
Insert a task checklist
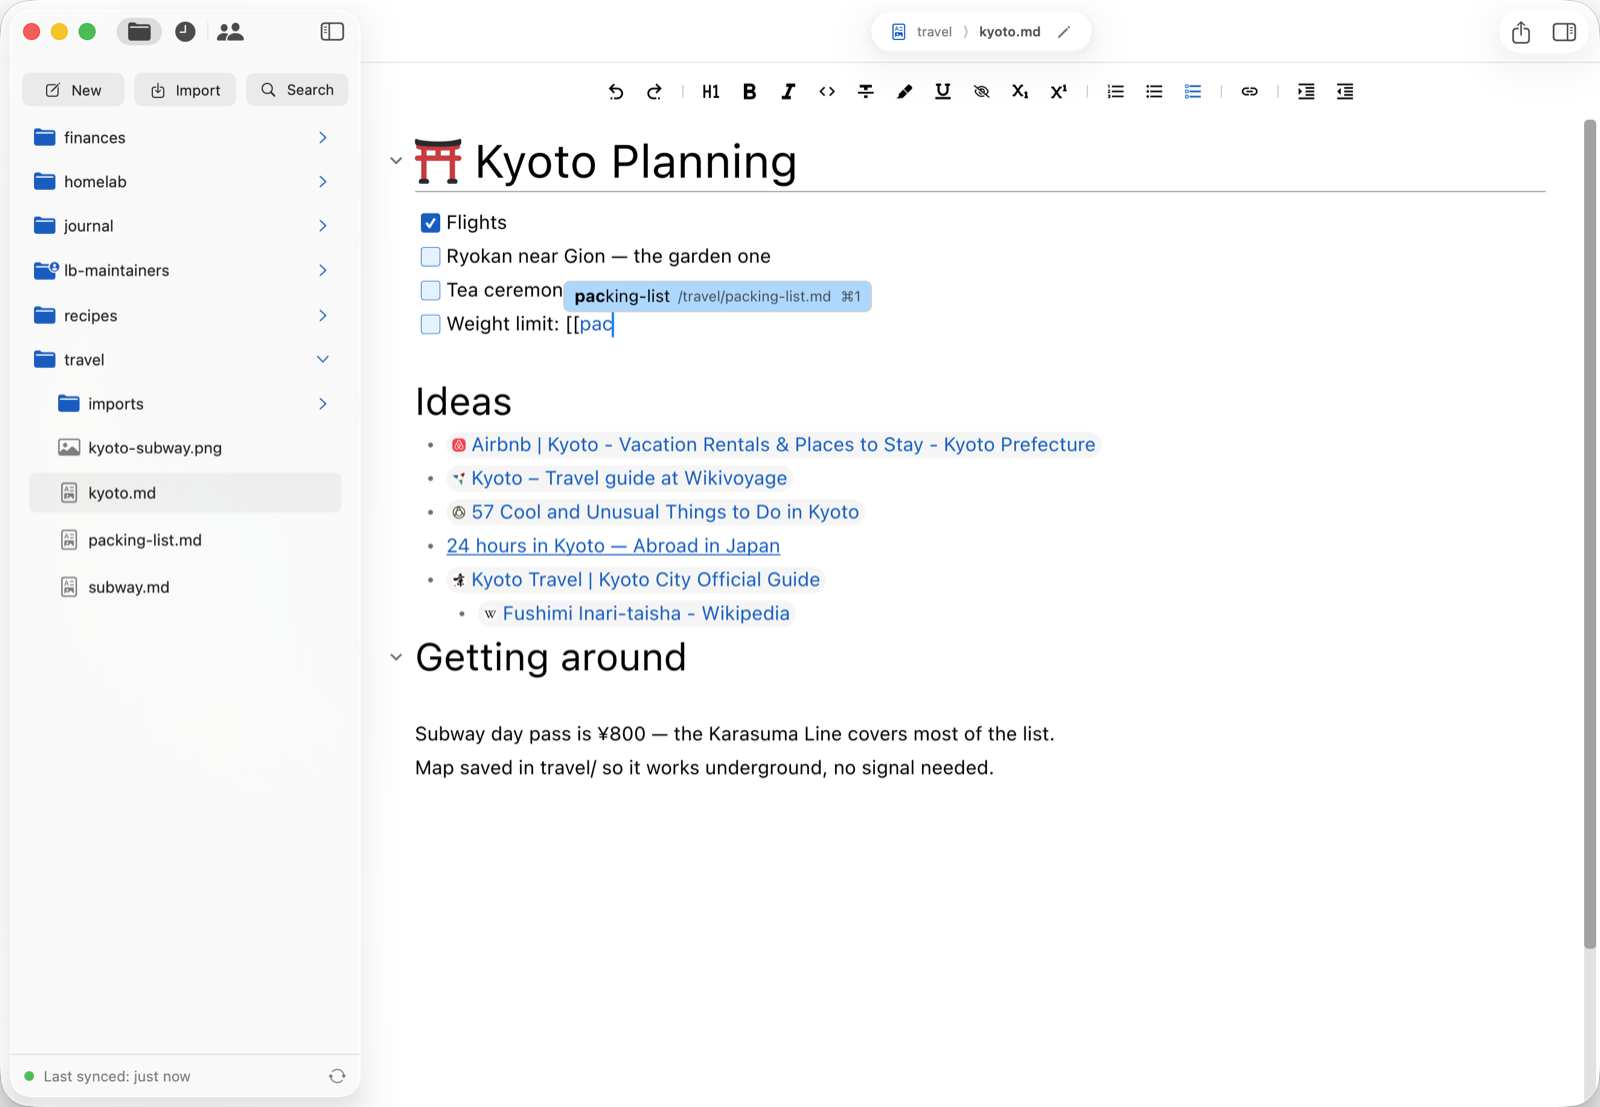coord(1193,91)
